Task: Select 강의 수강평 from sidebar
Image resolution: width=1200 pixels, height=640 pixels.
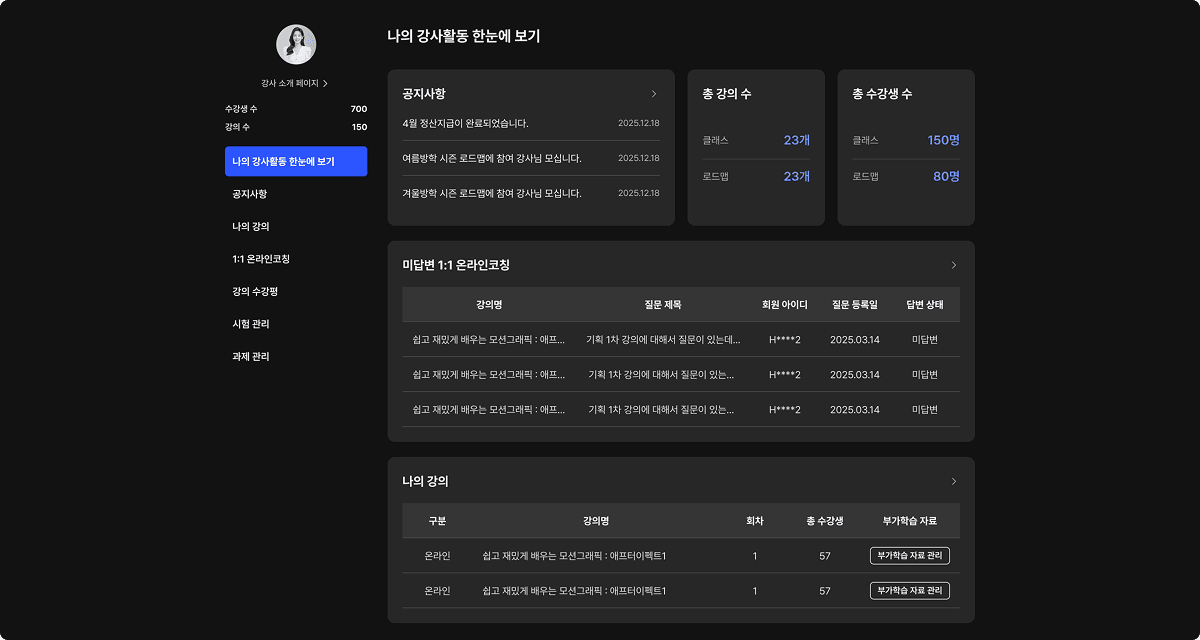Action: tap(255, 292)
